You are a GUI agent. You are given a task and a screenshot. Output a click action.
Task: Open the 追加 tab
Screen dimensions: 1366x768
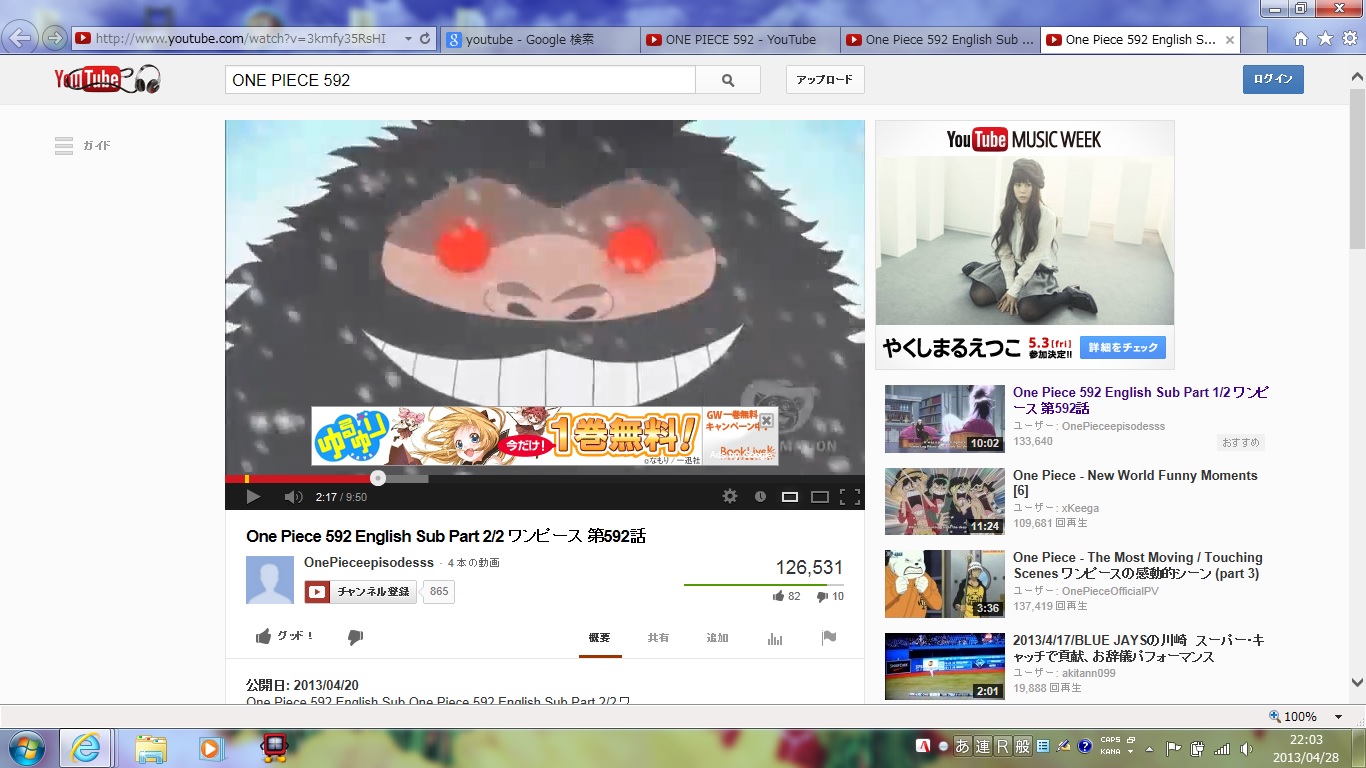pos(718,638)
